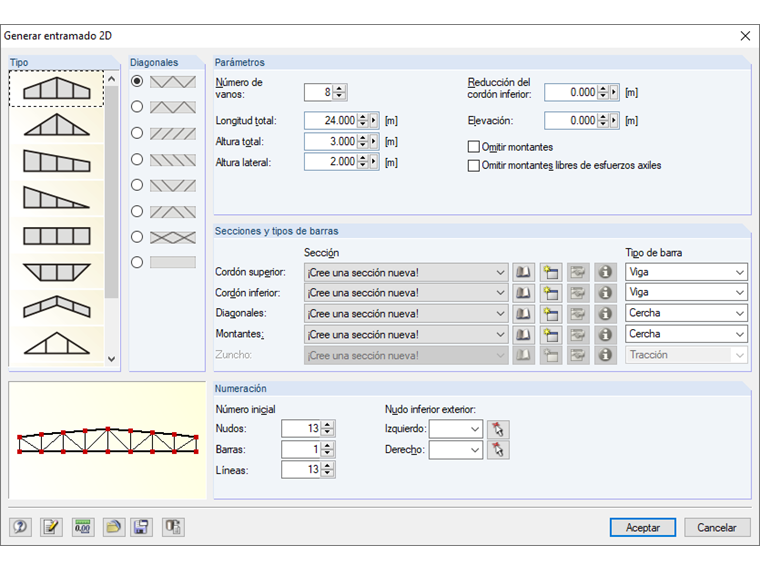
Task: Show section info for Cordón inferior
Action: pos(605,293)
